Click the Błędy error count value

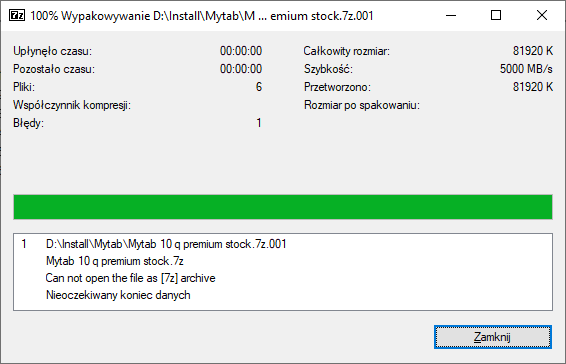click(259, 123)
